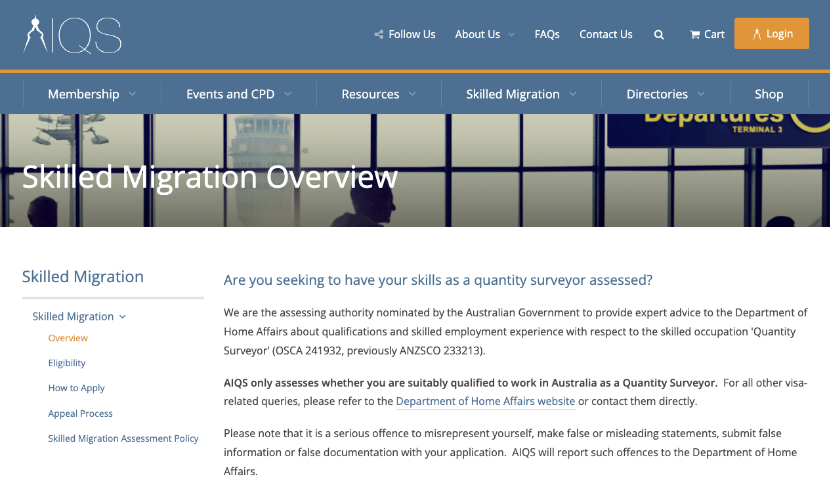Open the FAQs page
The image size is (830, 486).
pos(547,34)
